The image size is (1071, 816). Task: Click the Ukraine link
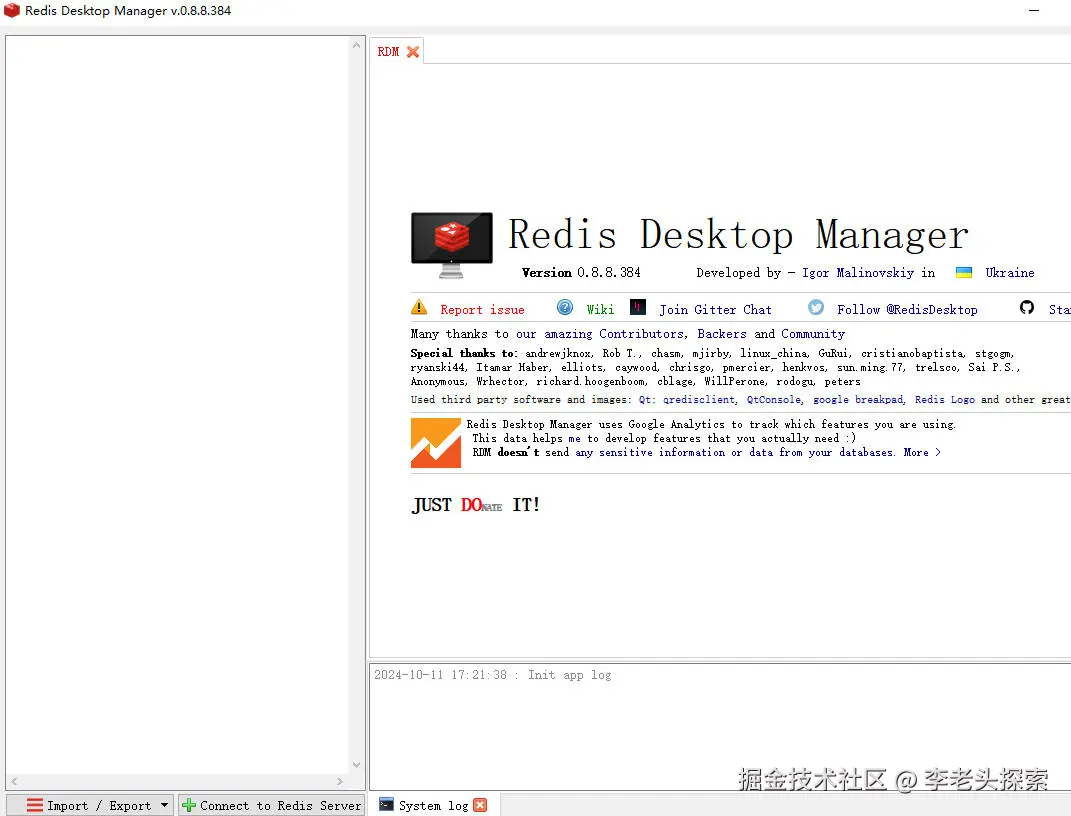1010,272
